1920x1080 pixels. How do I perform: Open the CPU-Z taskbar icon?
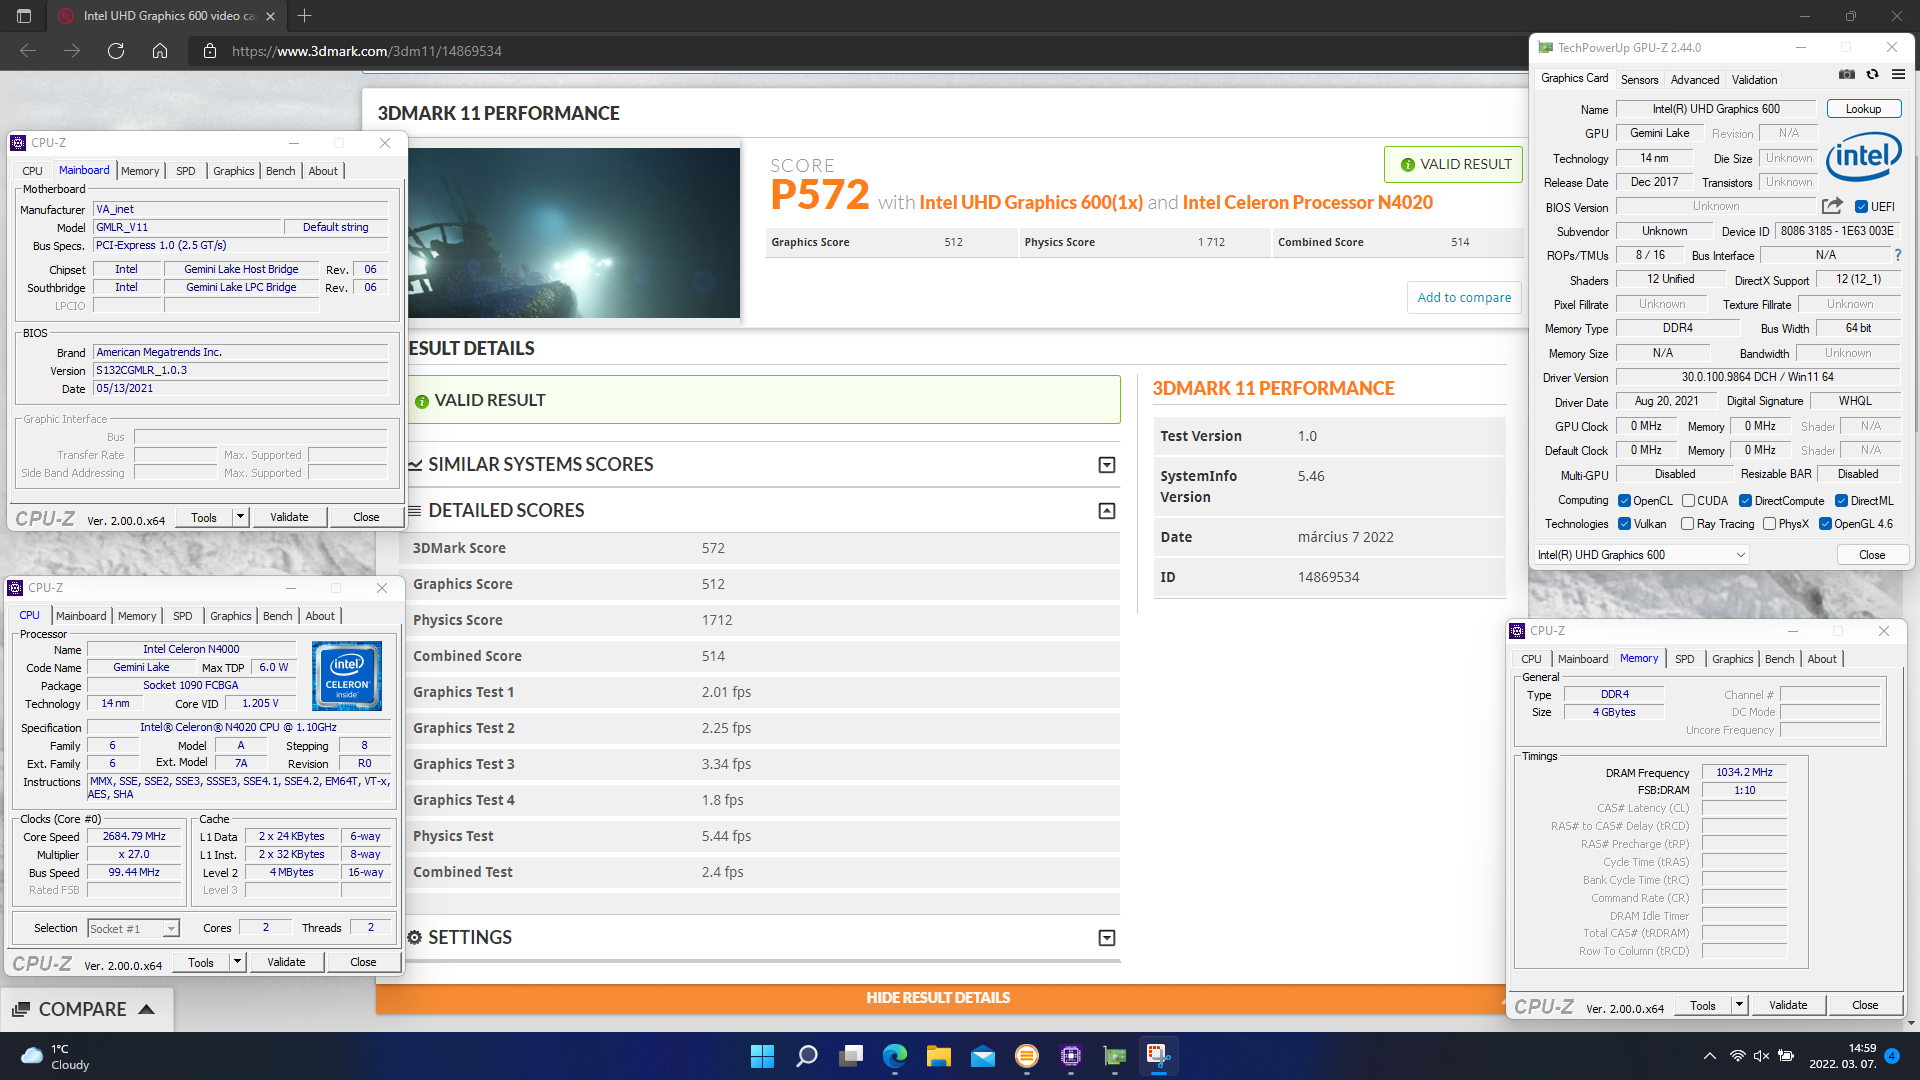pyautogui.click(x=1071, y=1056)
